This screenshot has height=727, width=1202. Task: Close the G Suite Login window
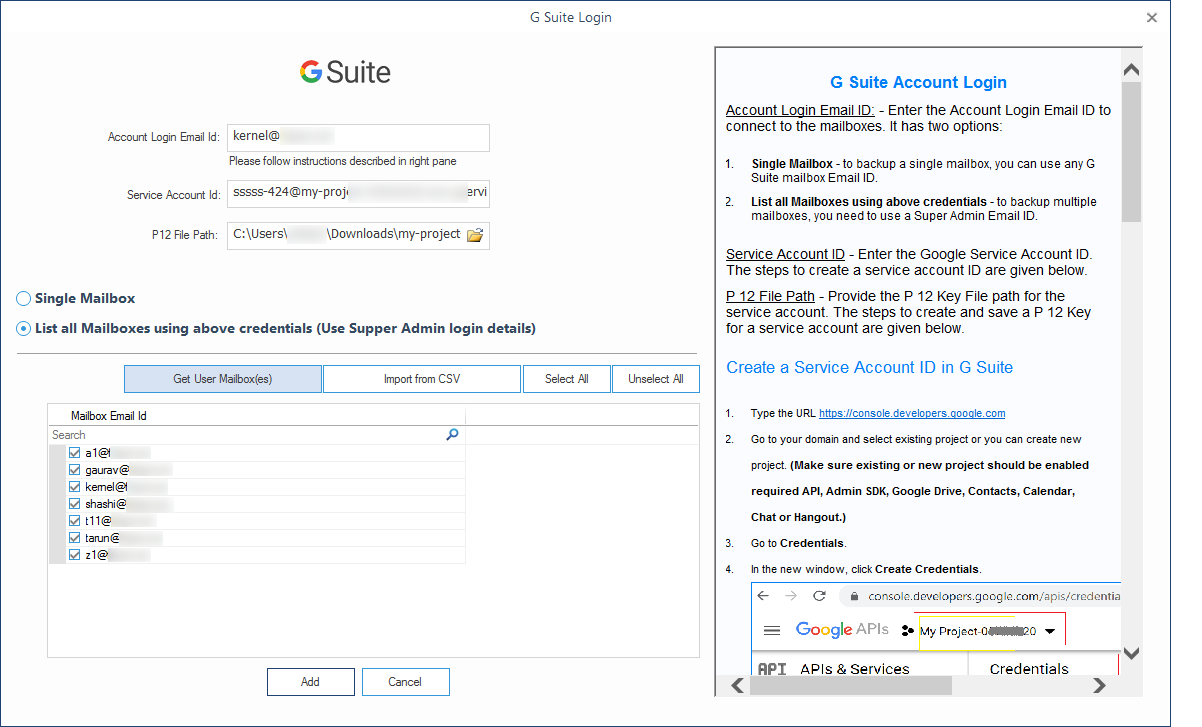coord(1151,17)
